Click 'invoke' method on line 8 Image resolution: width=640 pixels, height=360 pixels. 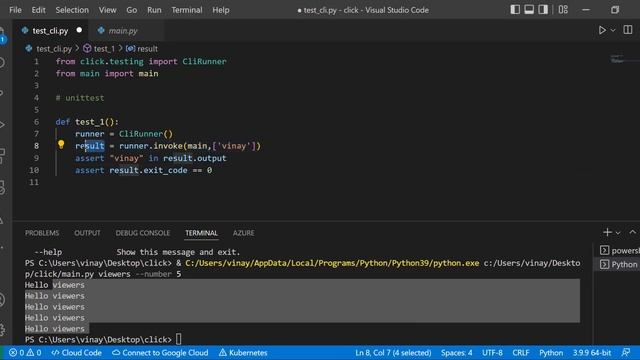(x=168, y=146)
